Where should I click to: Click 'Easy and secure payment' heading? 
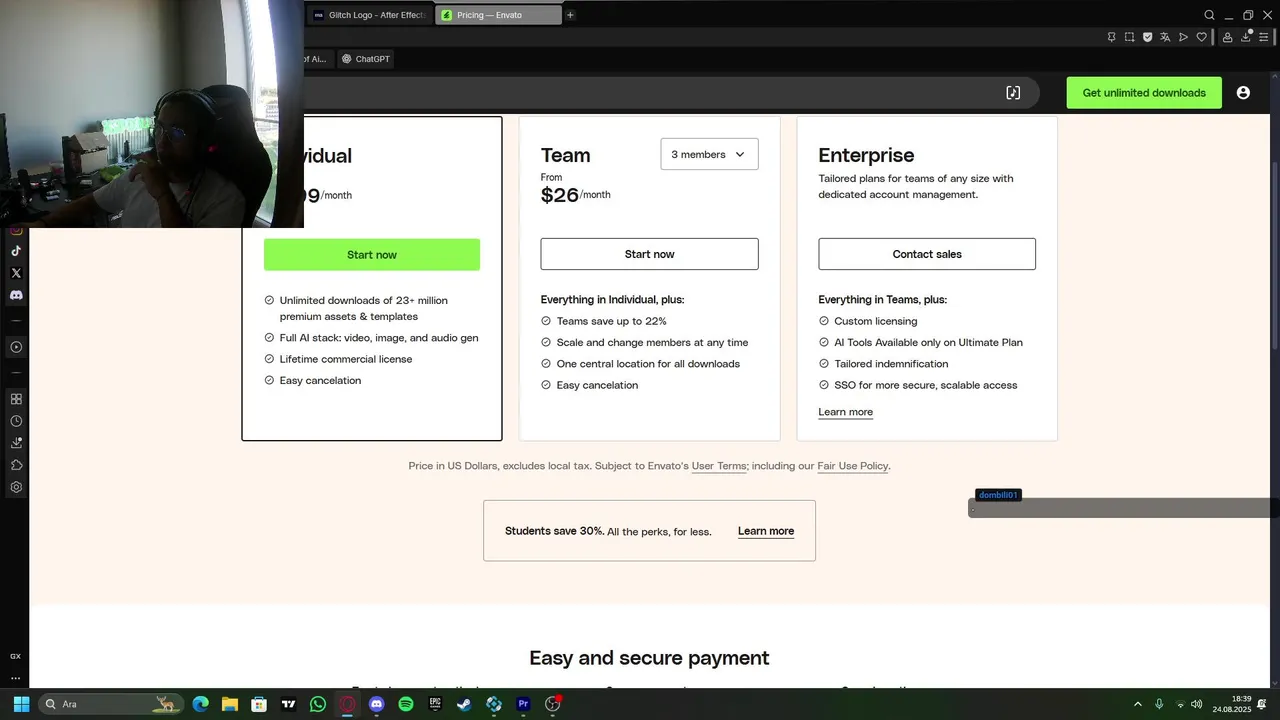tap(649, 658)
